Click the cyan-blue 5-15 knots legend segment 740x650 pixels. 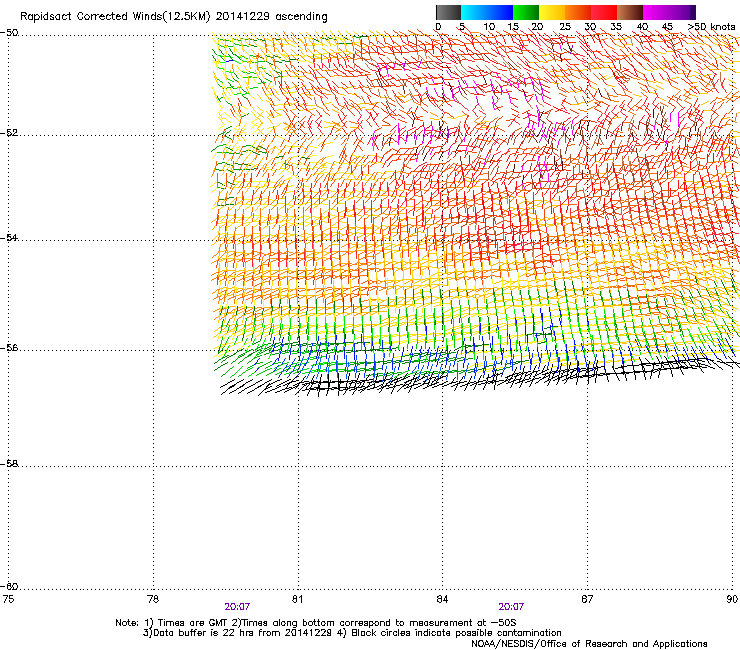click(x=487, y=12)
